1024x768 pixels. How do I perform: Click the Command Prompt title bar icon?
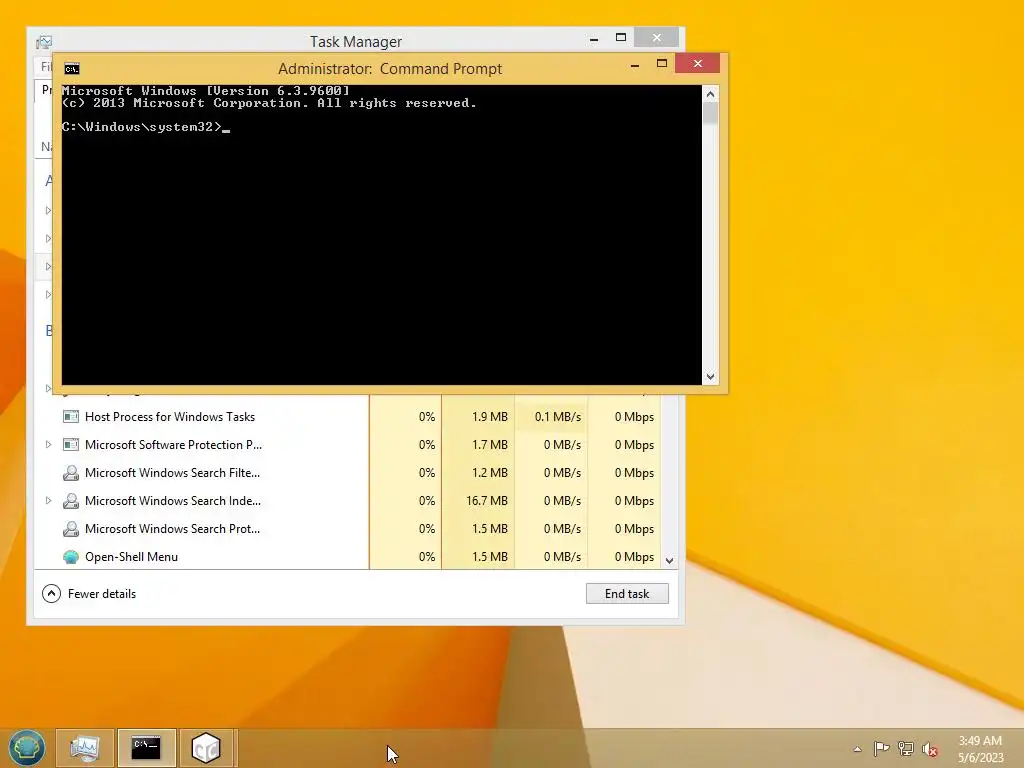pos(72,69)
